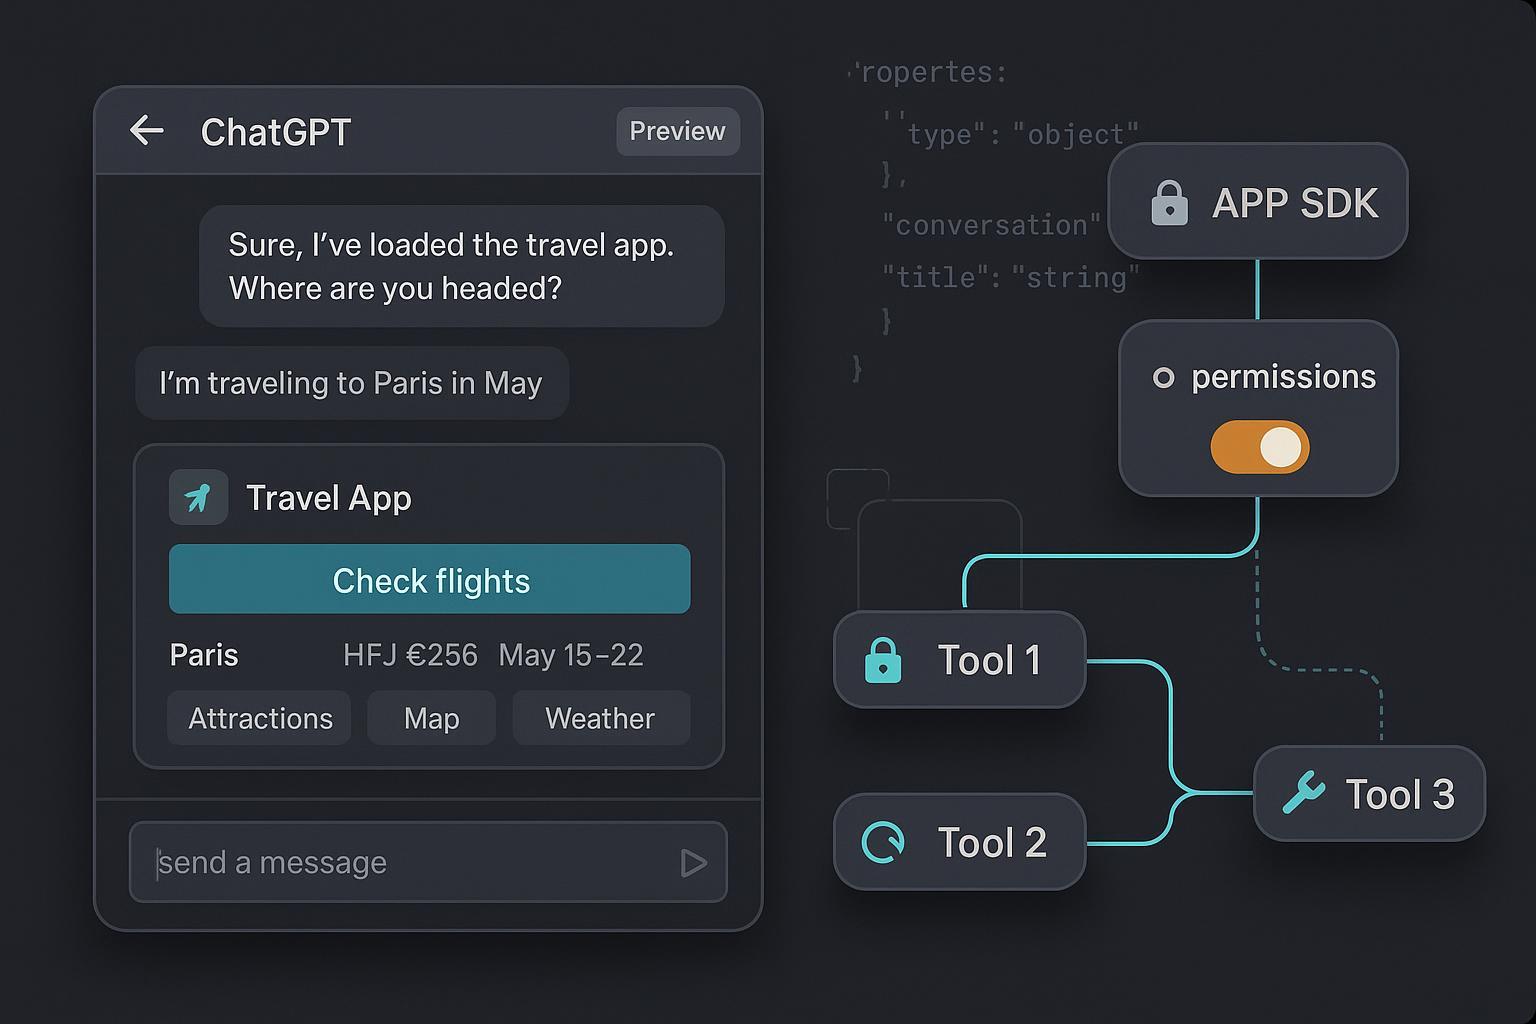Screen dimensions: 1536x1024
Task: Click the APP SDK node label
Action: point(1294,203)
